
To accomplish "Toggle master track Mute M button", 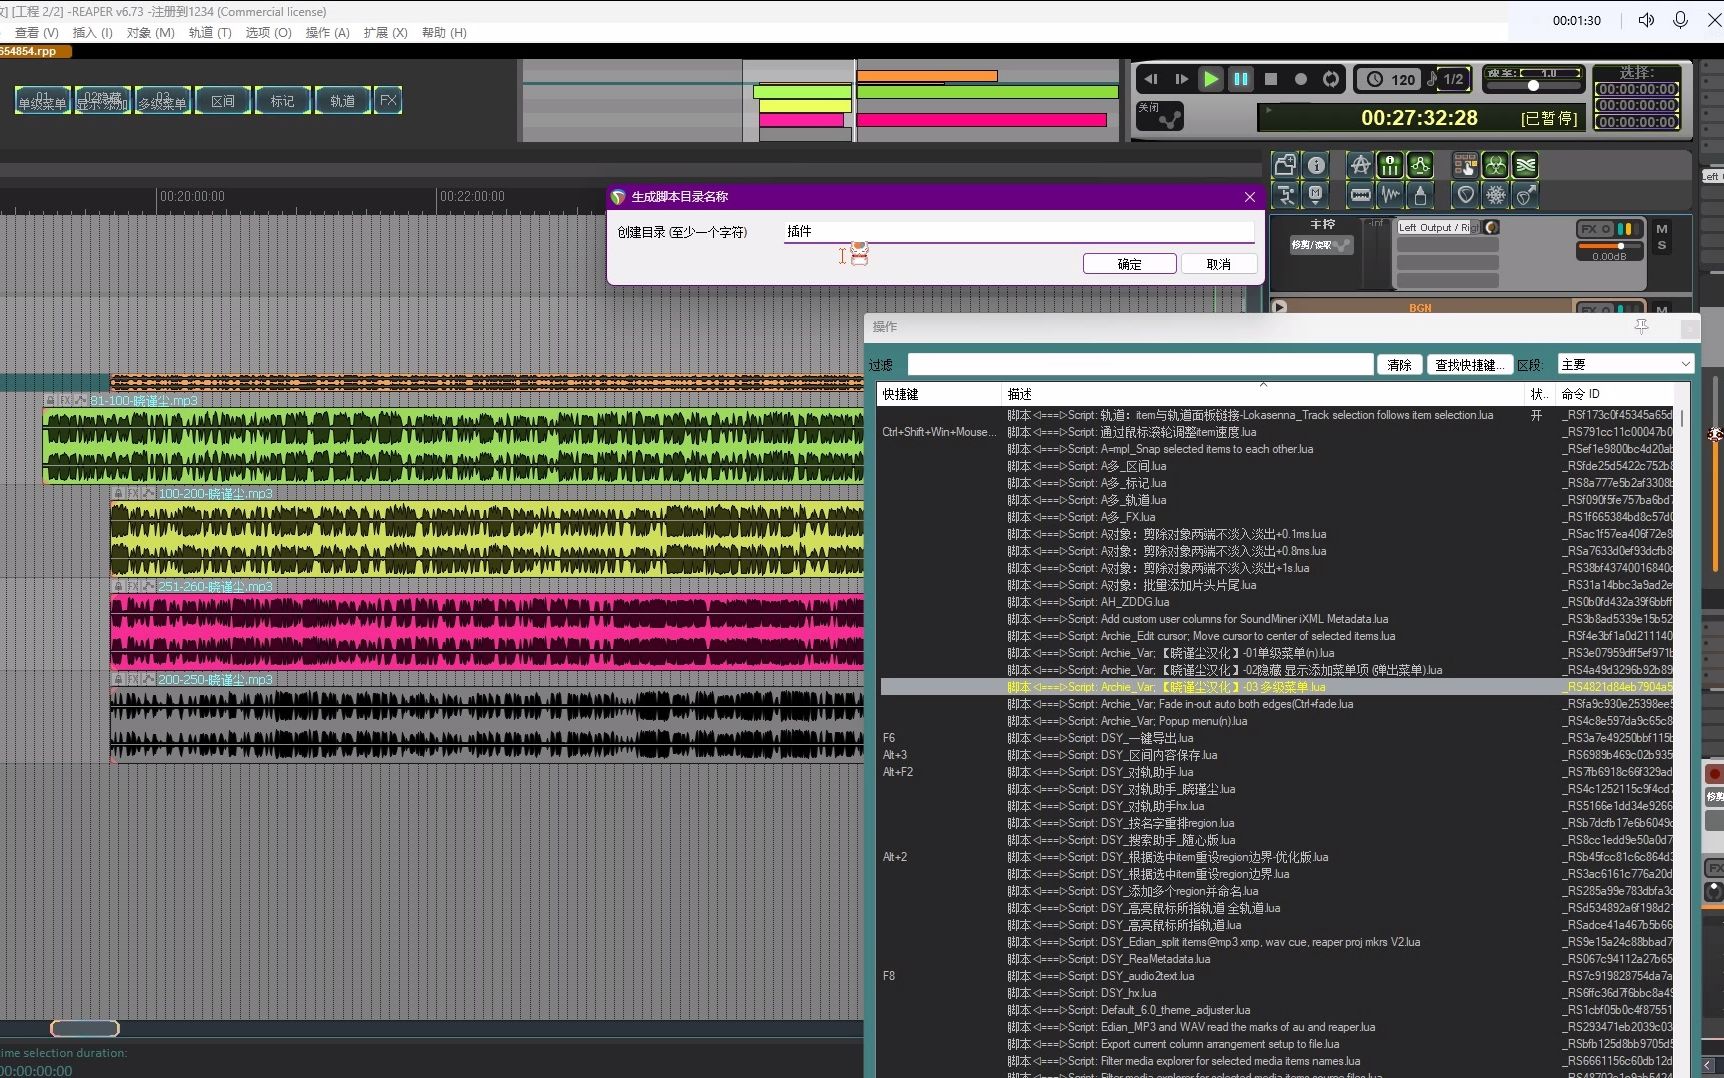I will pyautogui.click(x=1662, y=229).
